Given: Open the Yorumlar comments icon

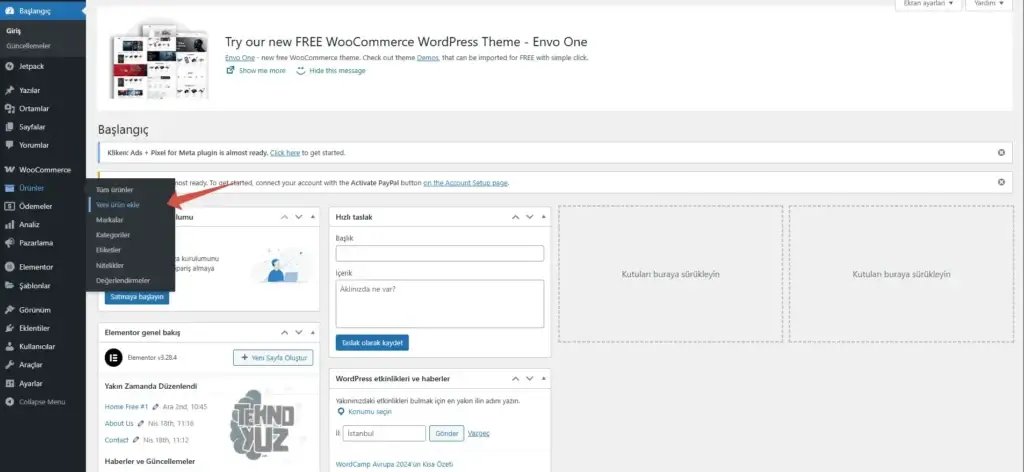Looking at the screenshot, I should coord(9,145).
